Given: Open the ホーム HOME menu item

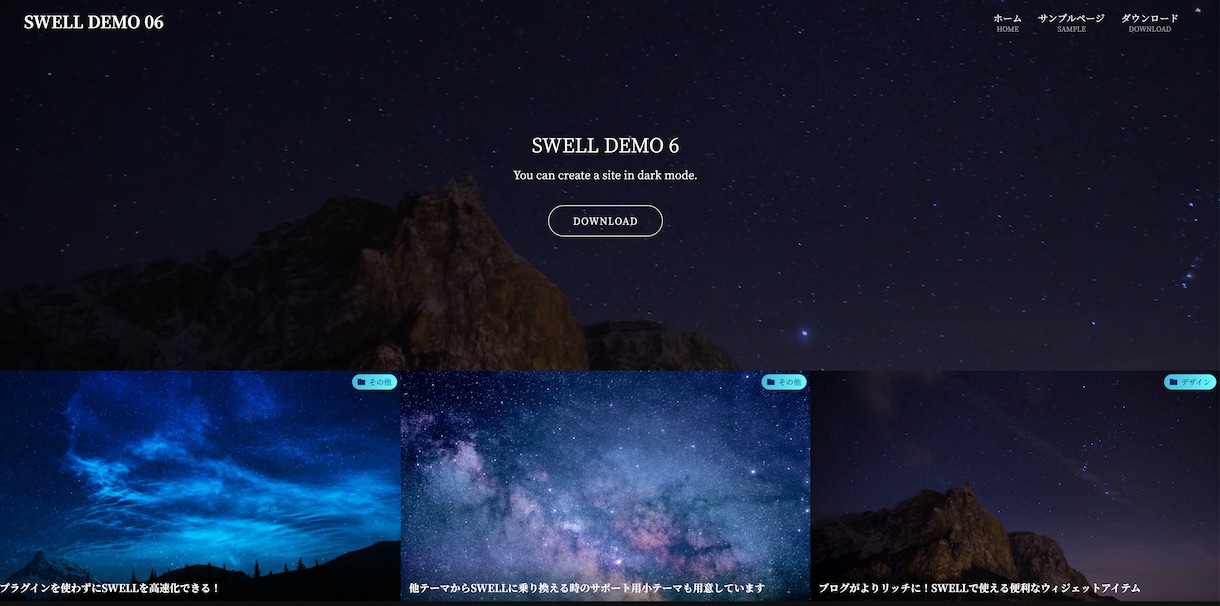Looking at the screenshot, I should coord(1007,23).
